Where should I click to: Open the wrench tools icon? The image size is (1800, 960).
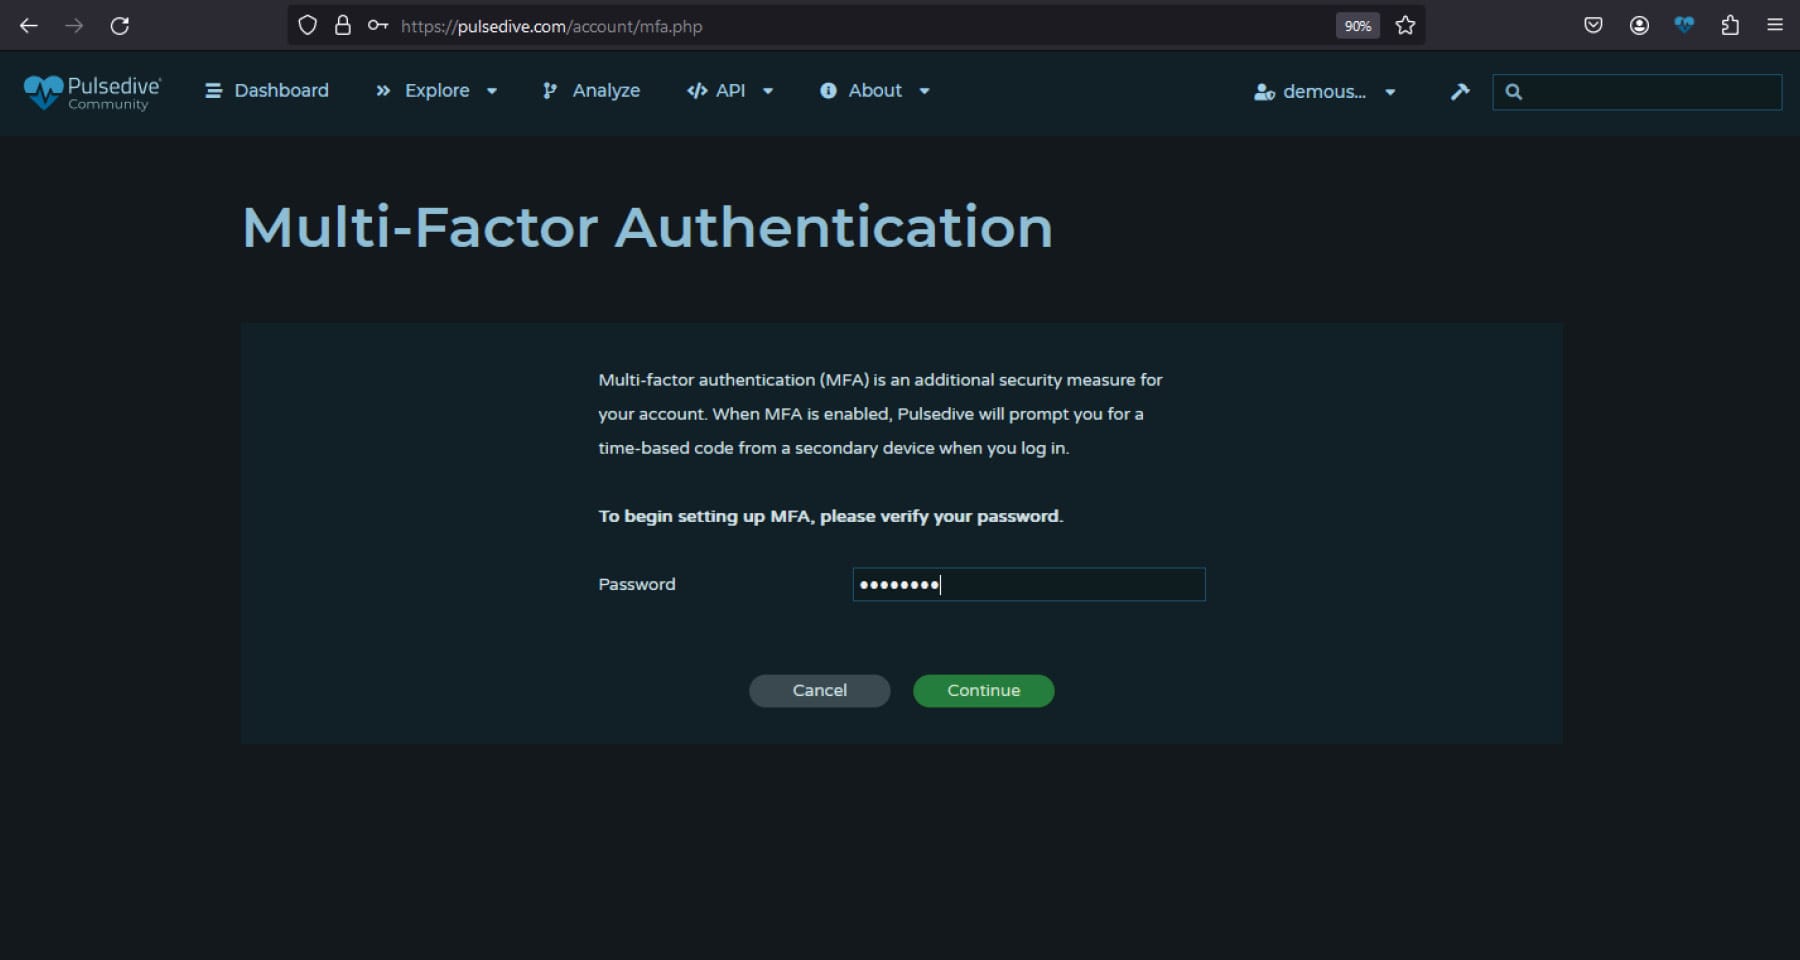point(1460,92)
